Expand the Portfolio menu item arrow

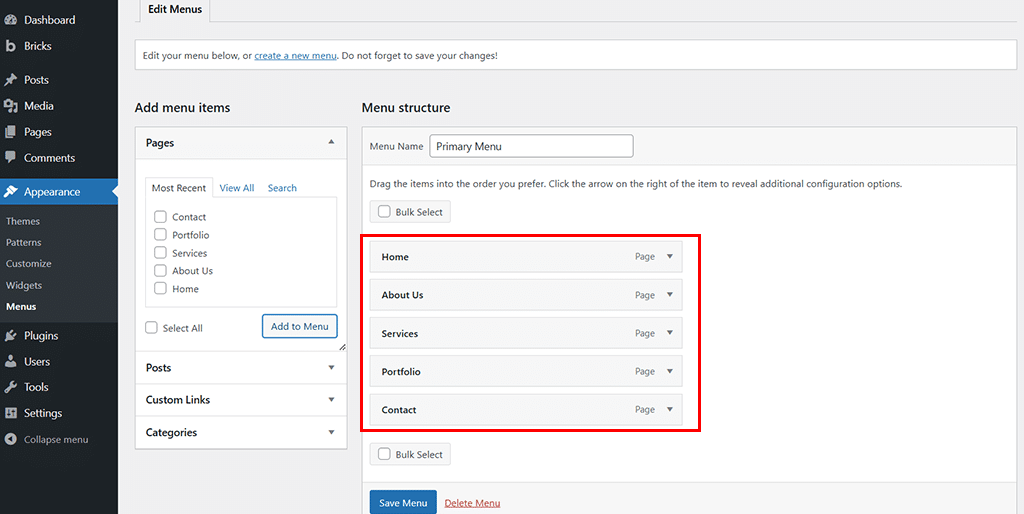(669, 371)
